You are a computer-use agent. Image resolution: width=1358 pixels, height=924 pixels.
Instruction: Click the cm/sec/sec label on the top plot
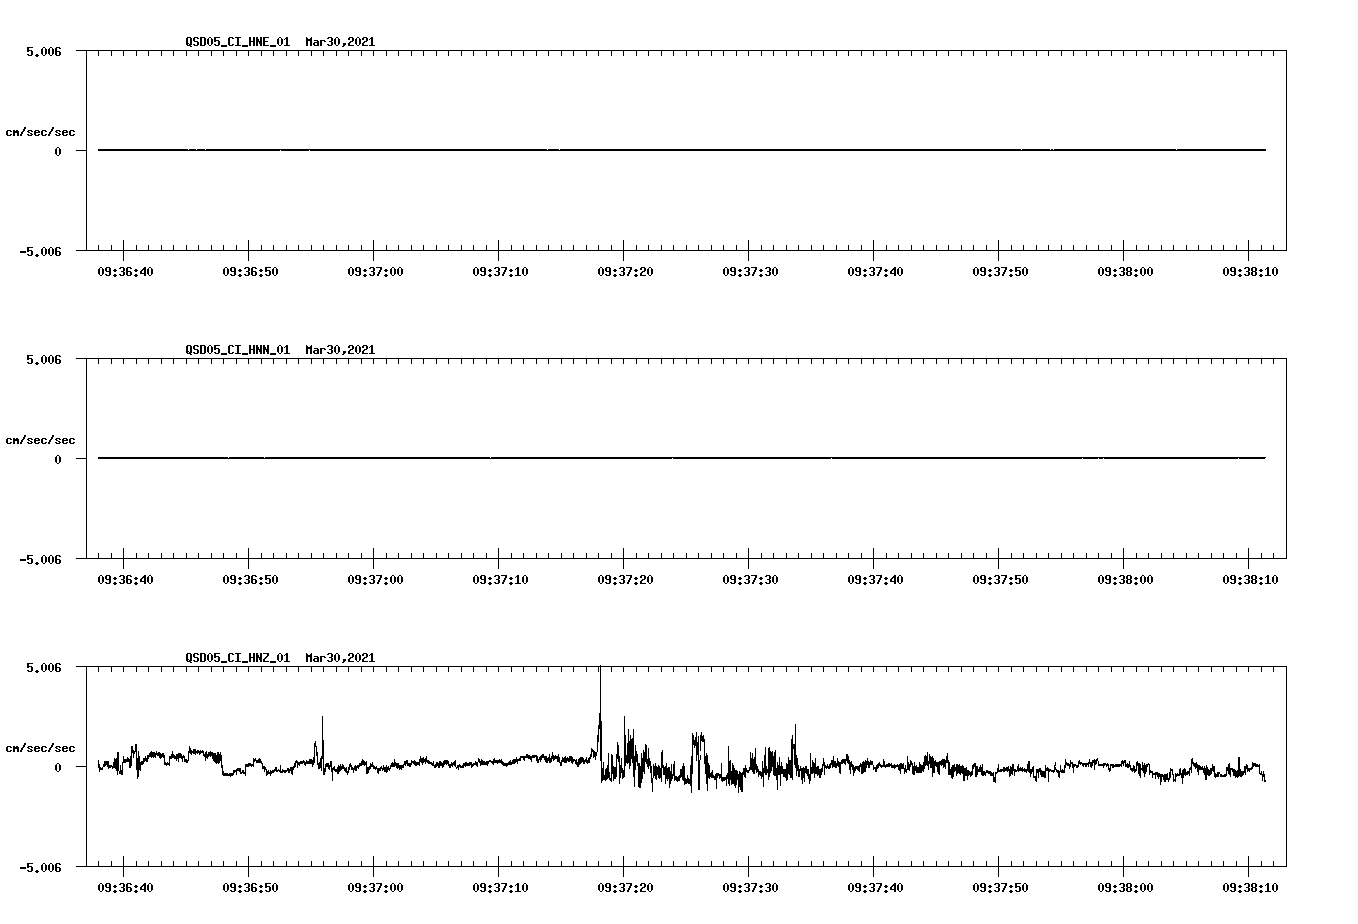(40, 130)
